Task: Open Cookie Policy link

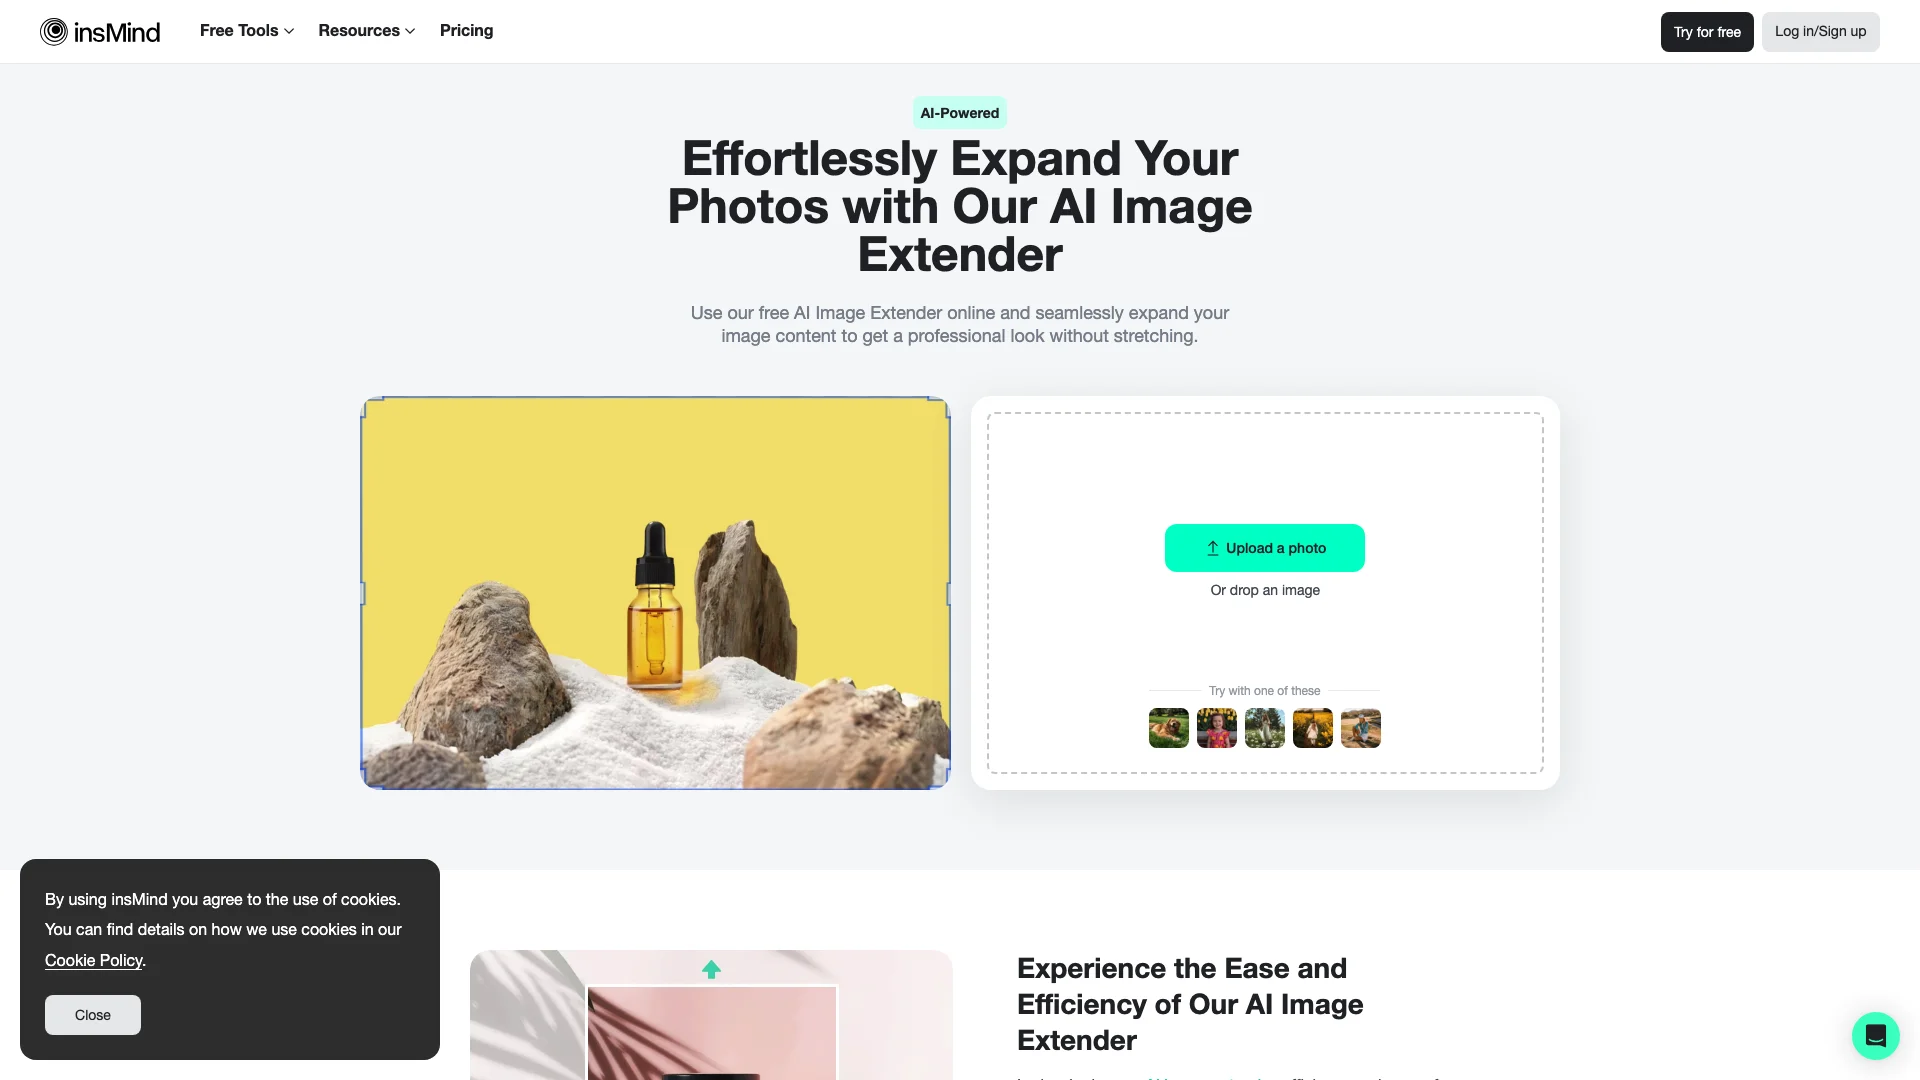Action: tap(92, 960)
